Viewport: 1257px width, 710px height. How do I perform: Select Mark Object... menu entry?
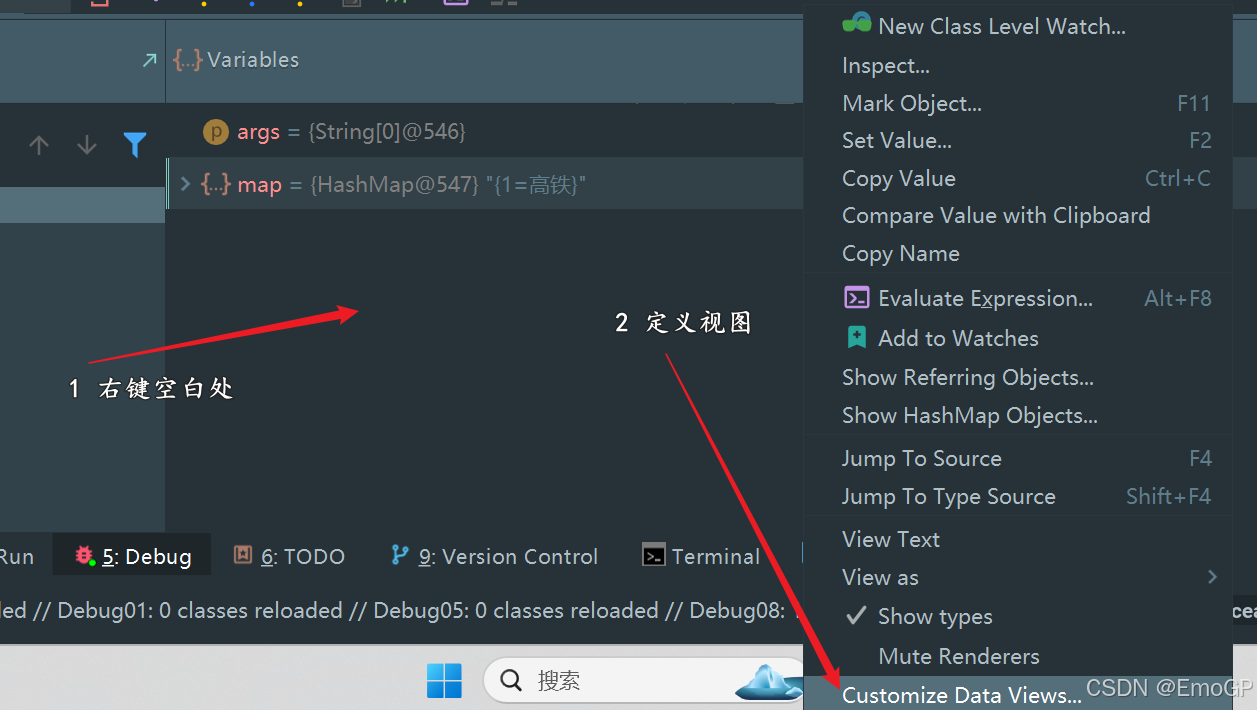pos(1018,104)
